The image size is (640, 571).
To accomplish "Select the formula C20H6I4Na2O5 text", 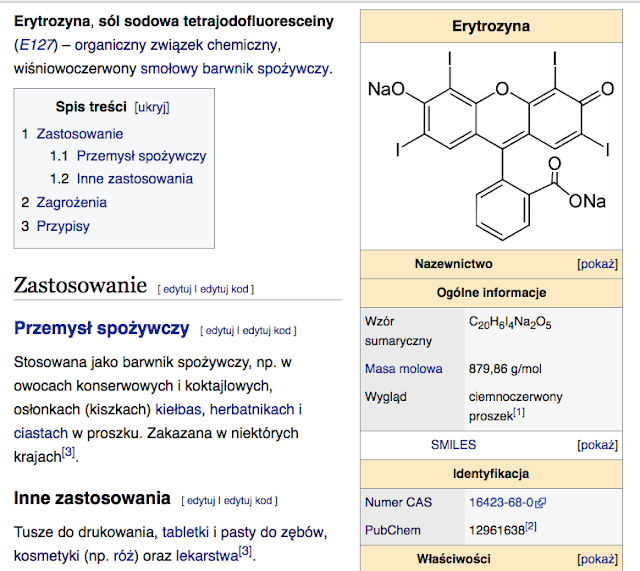I will [510, 323].
